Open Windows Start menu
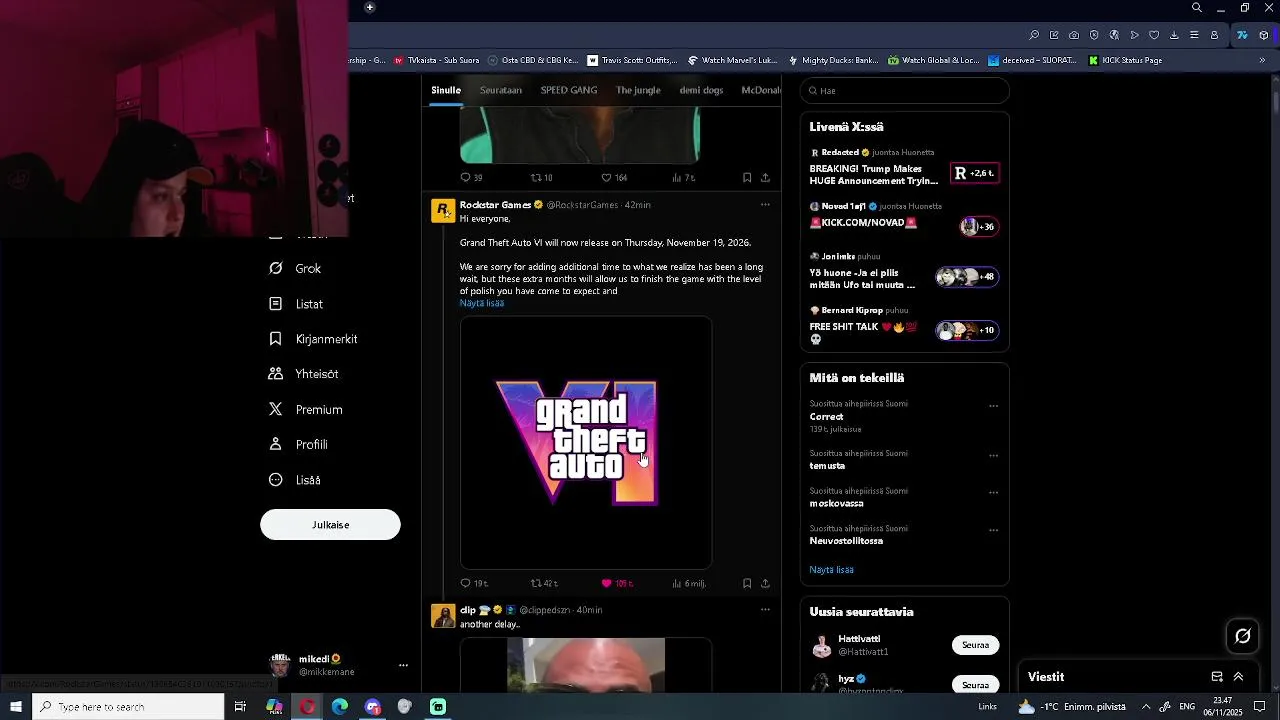 coord(16,707)
